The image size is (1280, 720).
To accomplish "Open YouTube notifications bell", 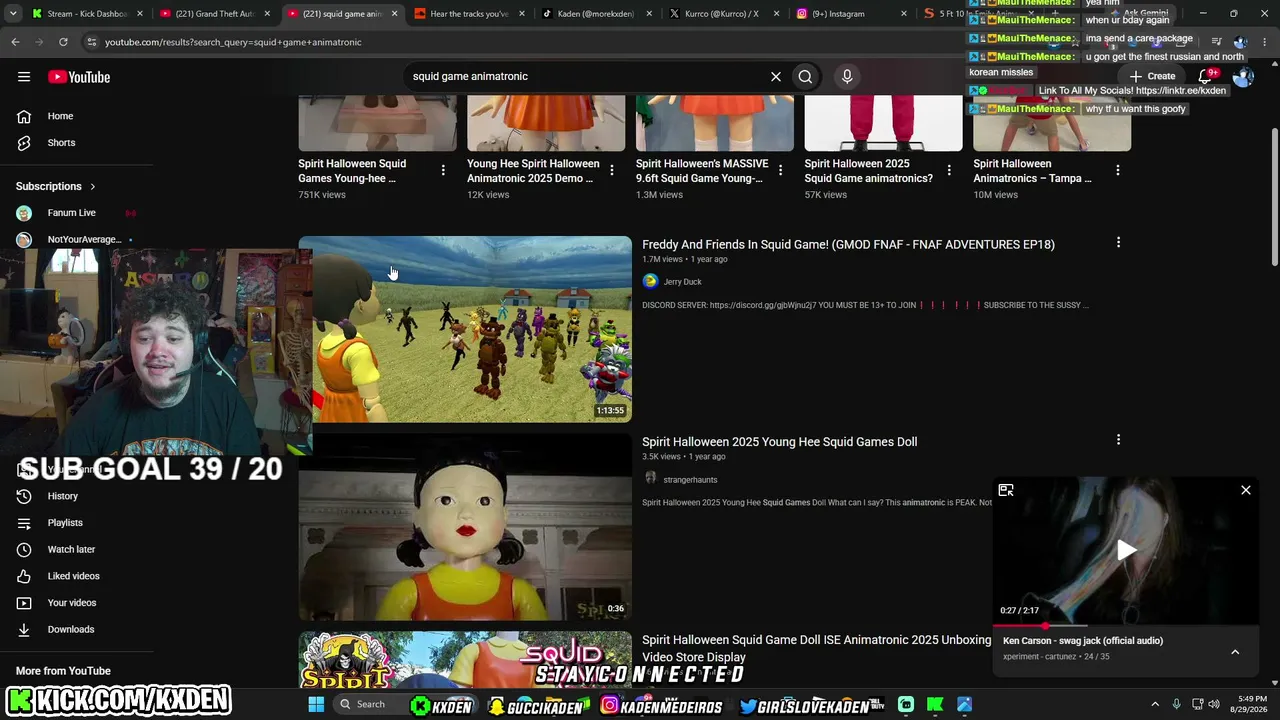I will [x=1206, y=76].
